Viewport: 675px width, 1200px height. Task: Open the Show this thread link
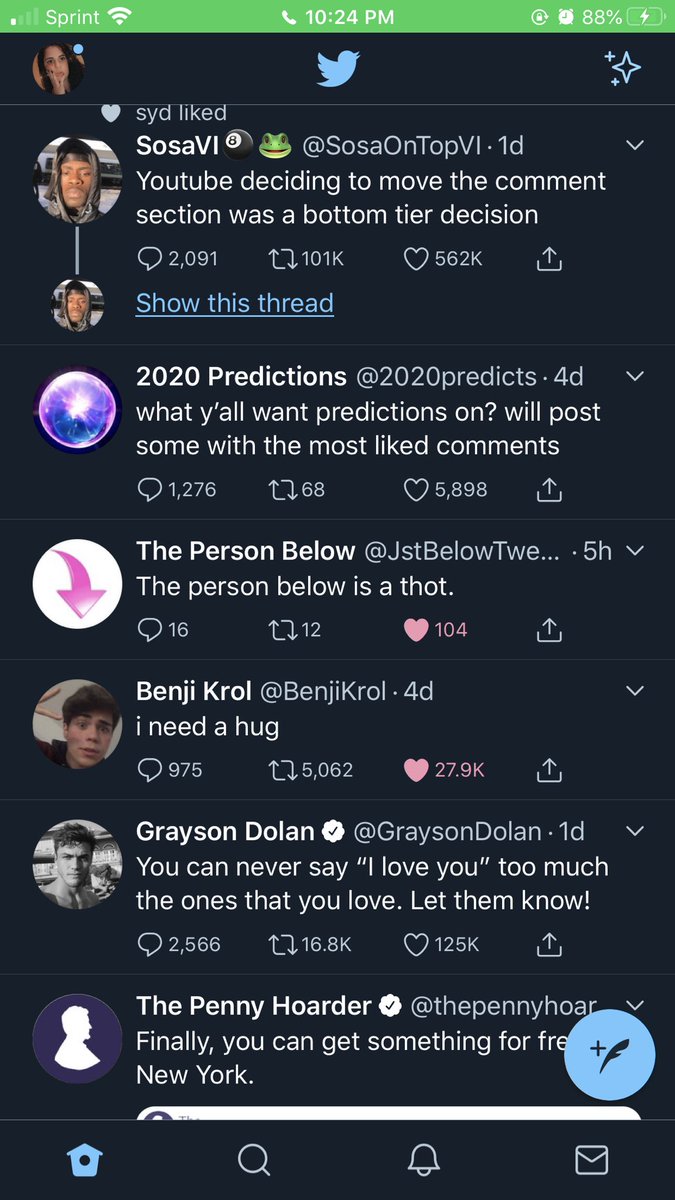(235, 303)
